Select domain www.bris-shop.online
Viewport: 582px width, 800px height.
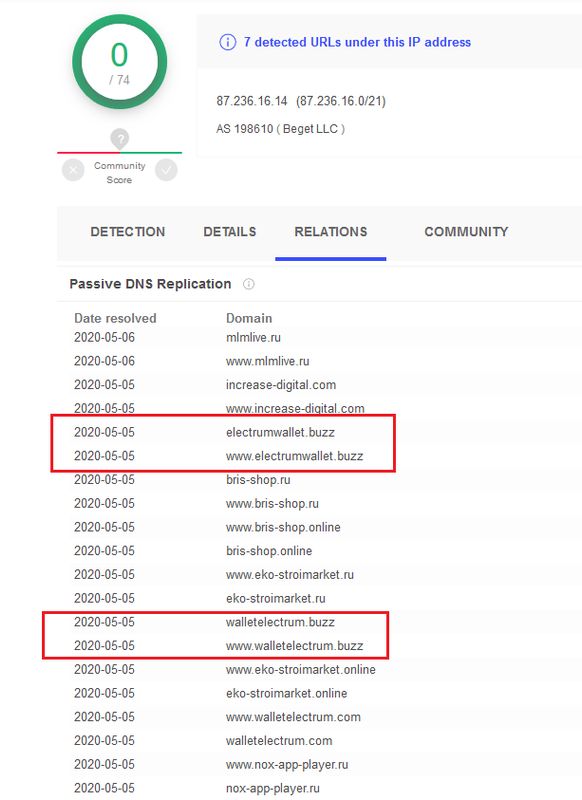283,528
